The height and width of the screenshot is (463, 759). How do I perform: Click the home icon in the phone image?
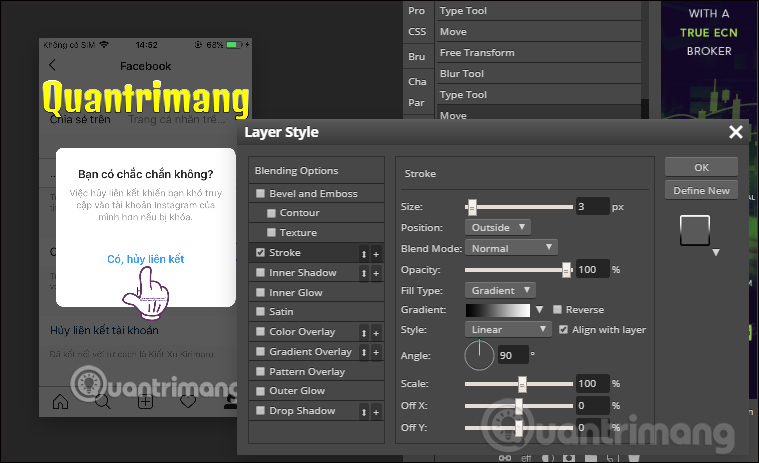click(x=61, y=401)
